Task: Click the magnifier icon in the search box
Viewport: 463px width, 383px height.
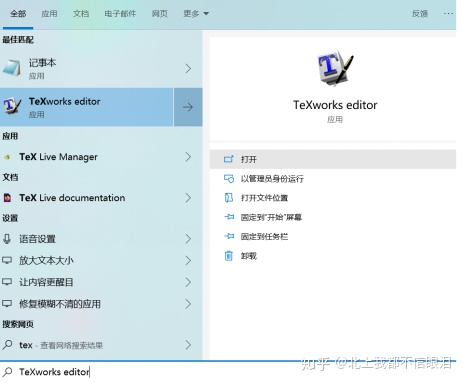Action: pyautogui.click(x=7, y=371)
